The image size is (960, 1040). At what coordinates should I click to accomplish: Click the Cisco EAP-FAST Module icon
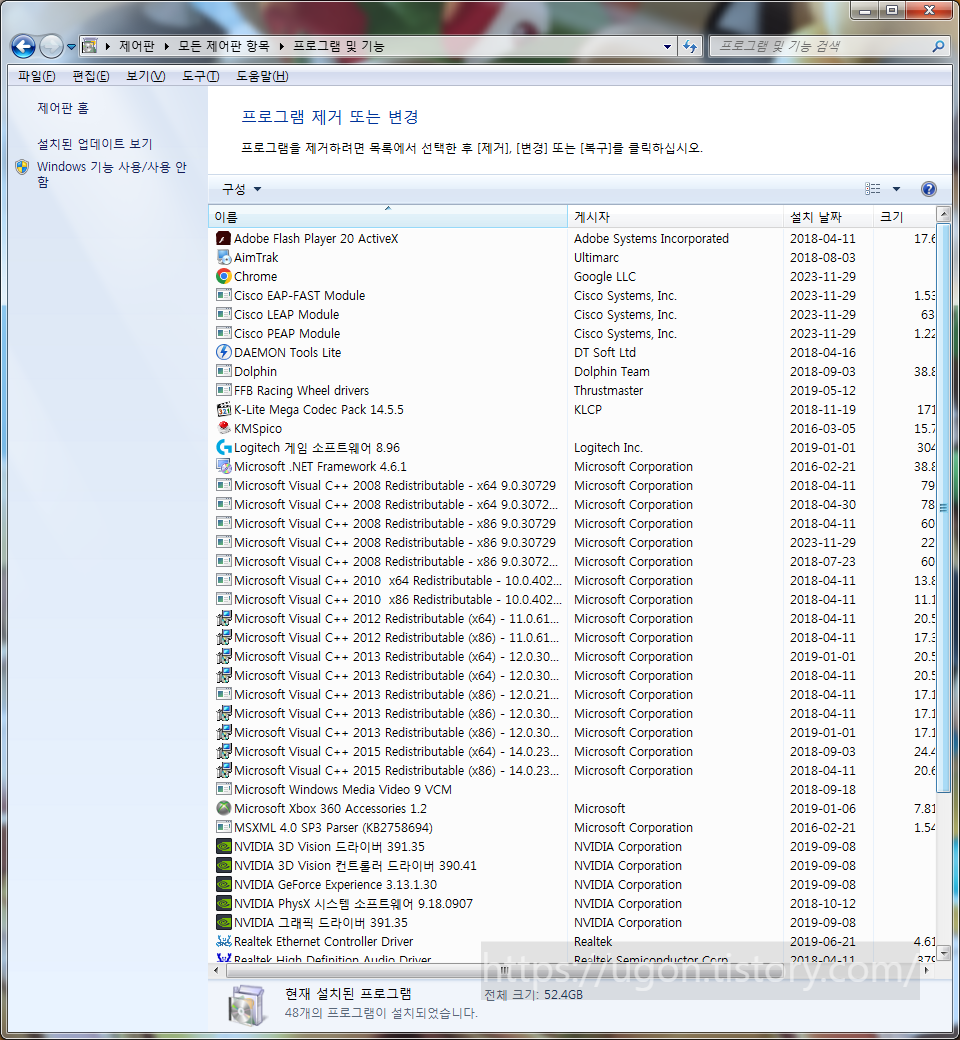click(224, 295)
